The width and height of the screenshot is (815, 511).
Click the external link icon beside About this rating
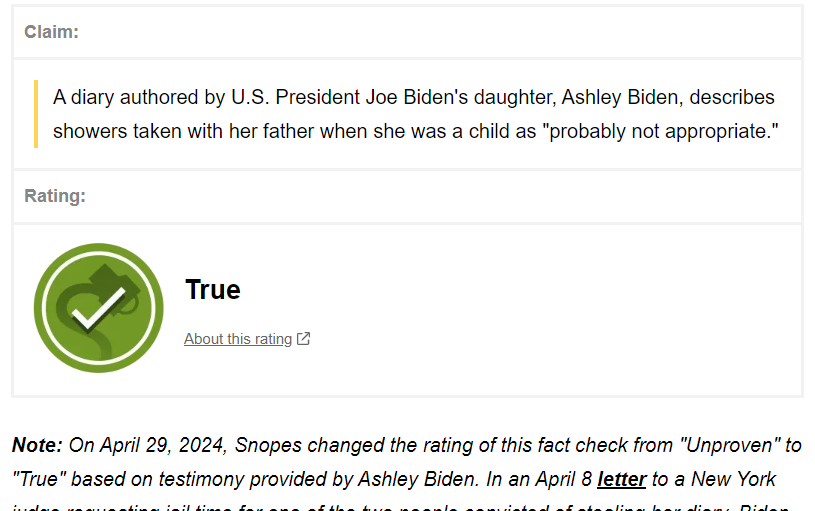tap(304, 339)
